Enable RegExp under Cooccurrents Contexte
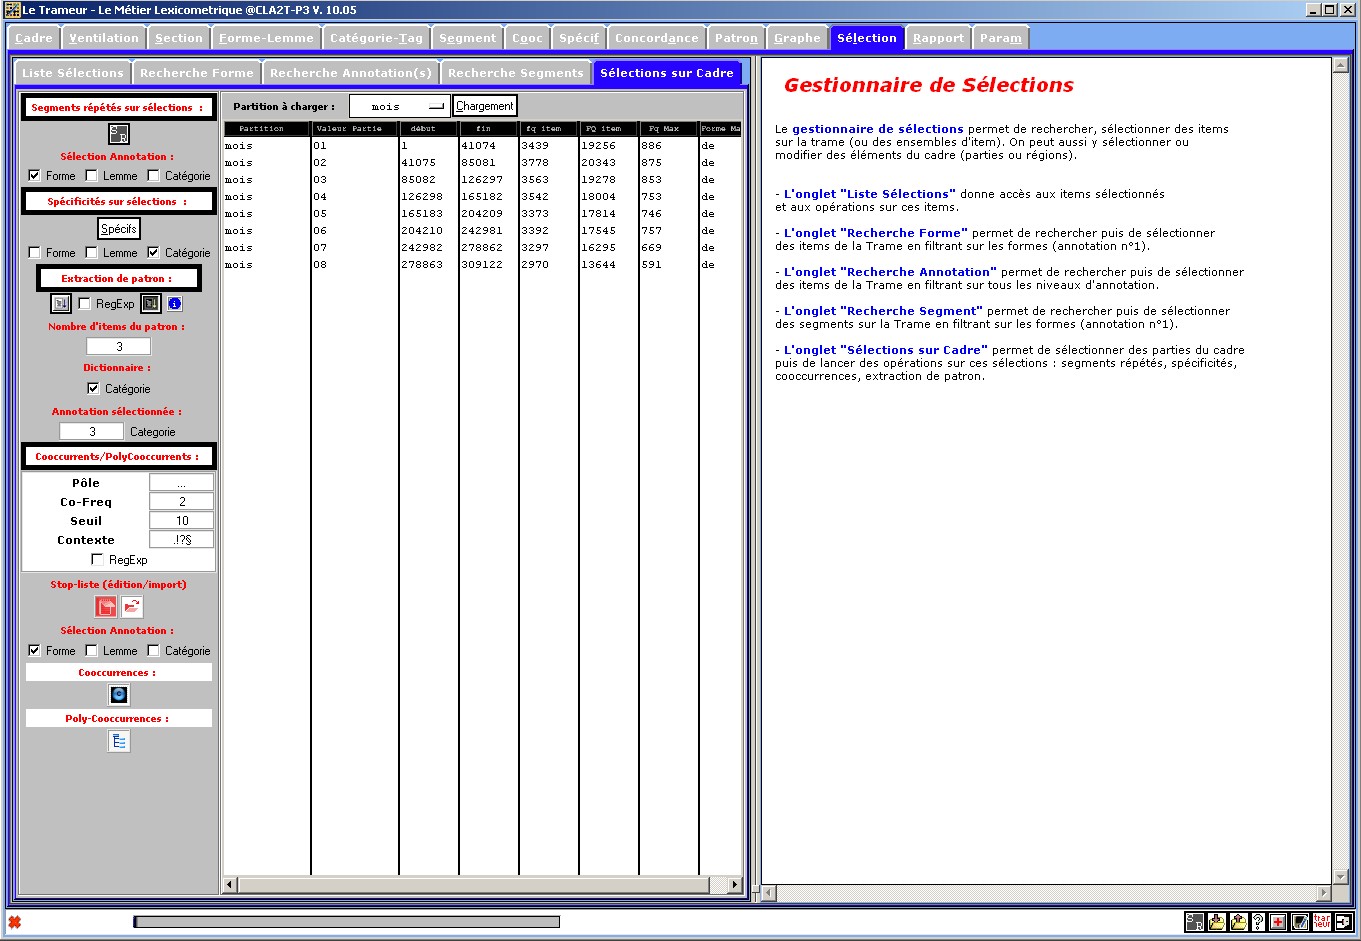This screenshot has width=1361, height=941. tap(97, 559)
